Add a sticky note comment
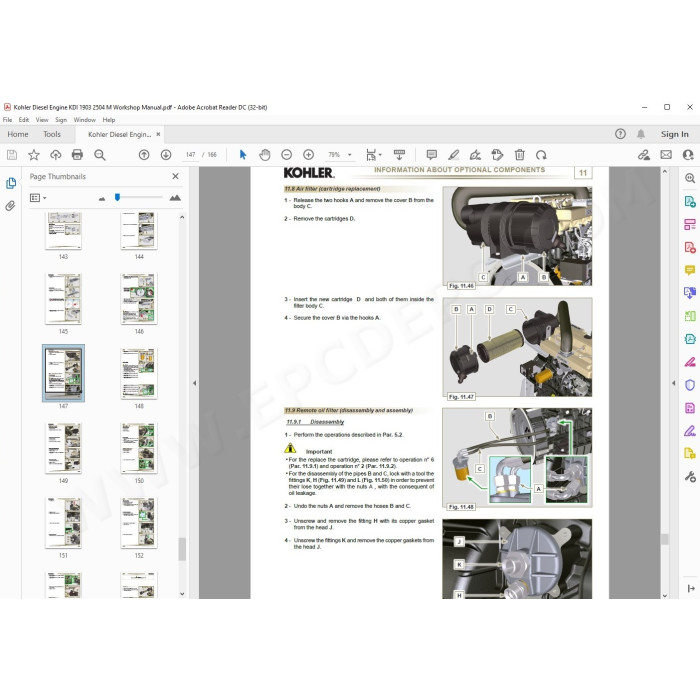The height and width of the screenshot is (700, 700). [x=432, y=155]
